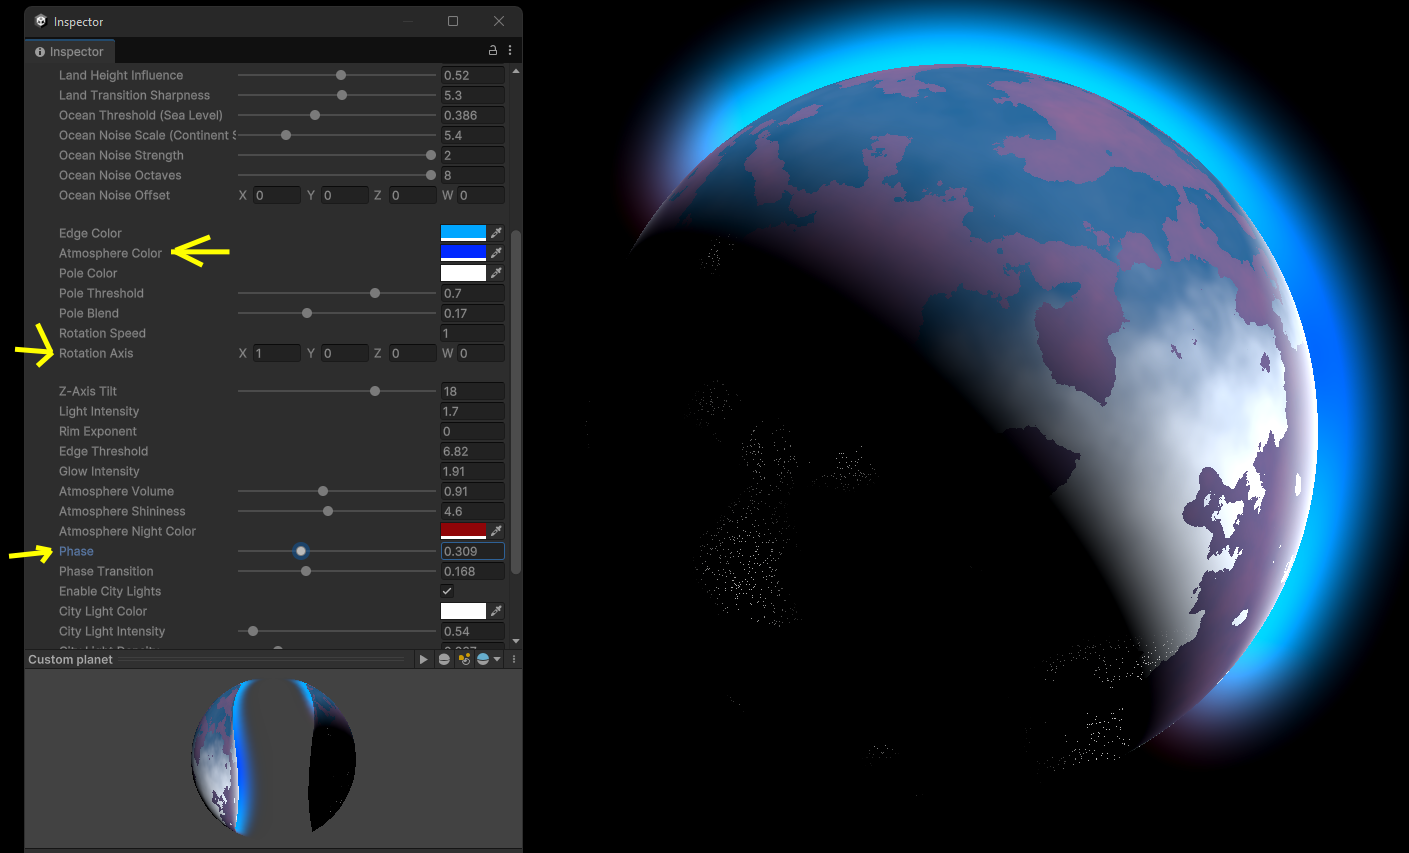Click Atmosphere Shininess slider handle
Screen dimensions: 1409x853
tap(328, 511)
